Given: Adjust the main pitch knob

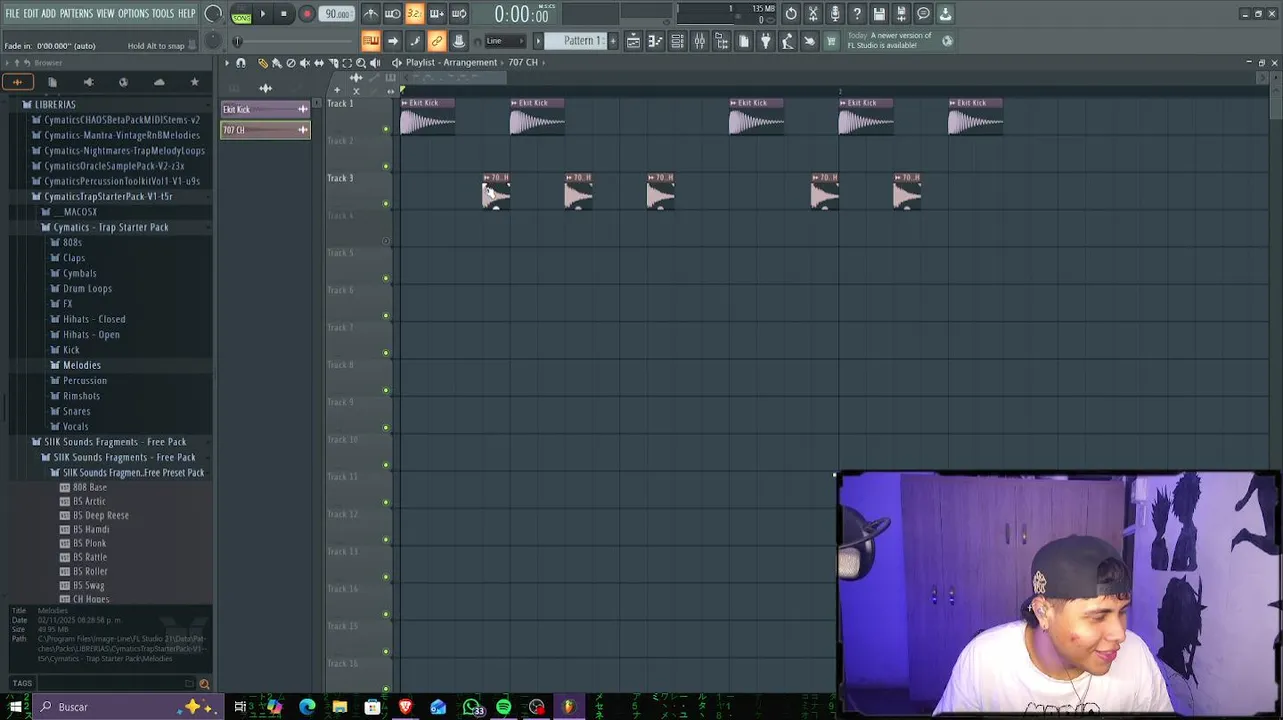Looking at the screenshot, I should coord(213,41).
